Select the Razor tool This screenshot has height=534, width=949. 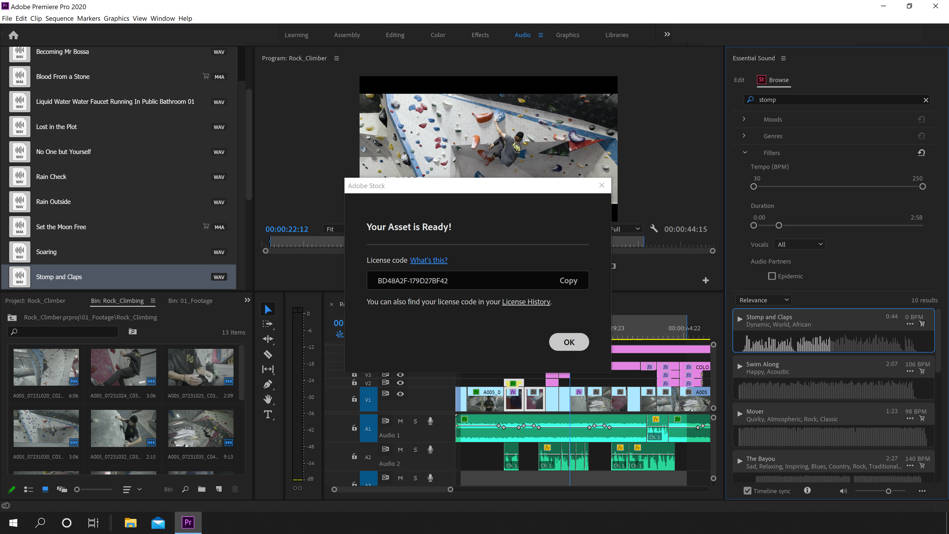pyautogui.click(x=268, y=354)
